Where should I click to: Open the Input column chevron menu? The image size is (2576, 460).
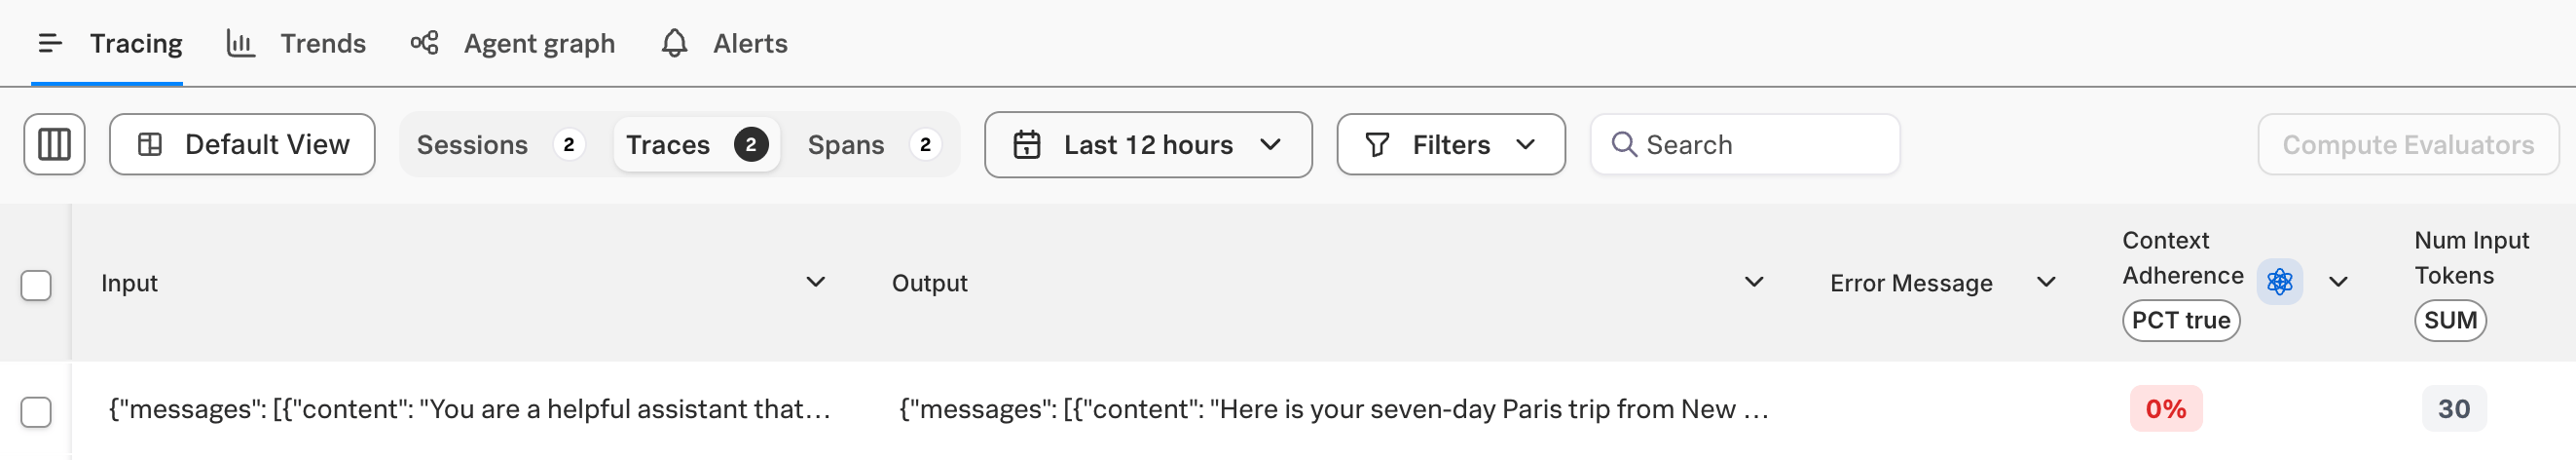tap(816, 282)
